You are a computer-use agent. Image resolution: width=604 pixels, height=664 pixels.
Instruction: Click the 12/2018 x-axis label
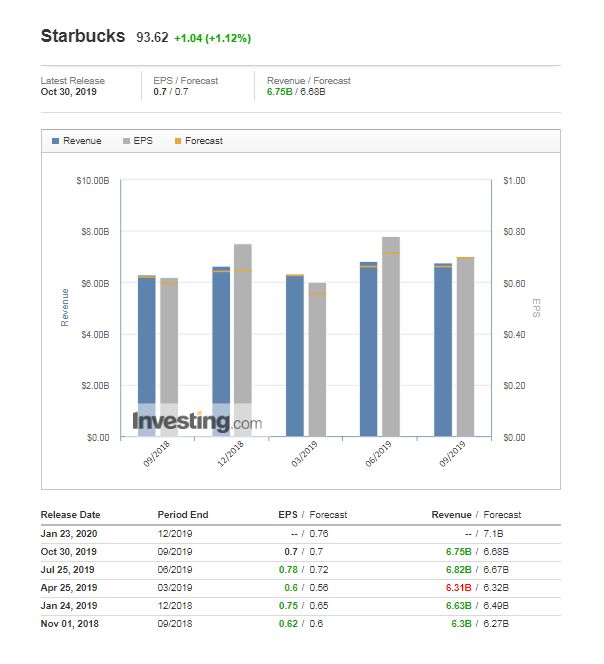click(x=230, y=454)
